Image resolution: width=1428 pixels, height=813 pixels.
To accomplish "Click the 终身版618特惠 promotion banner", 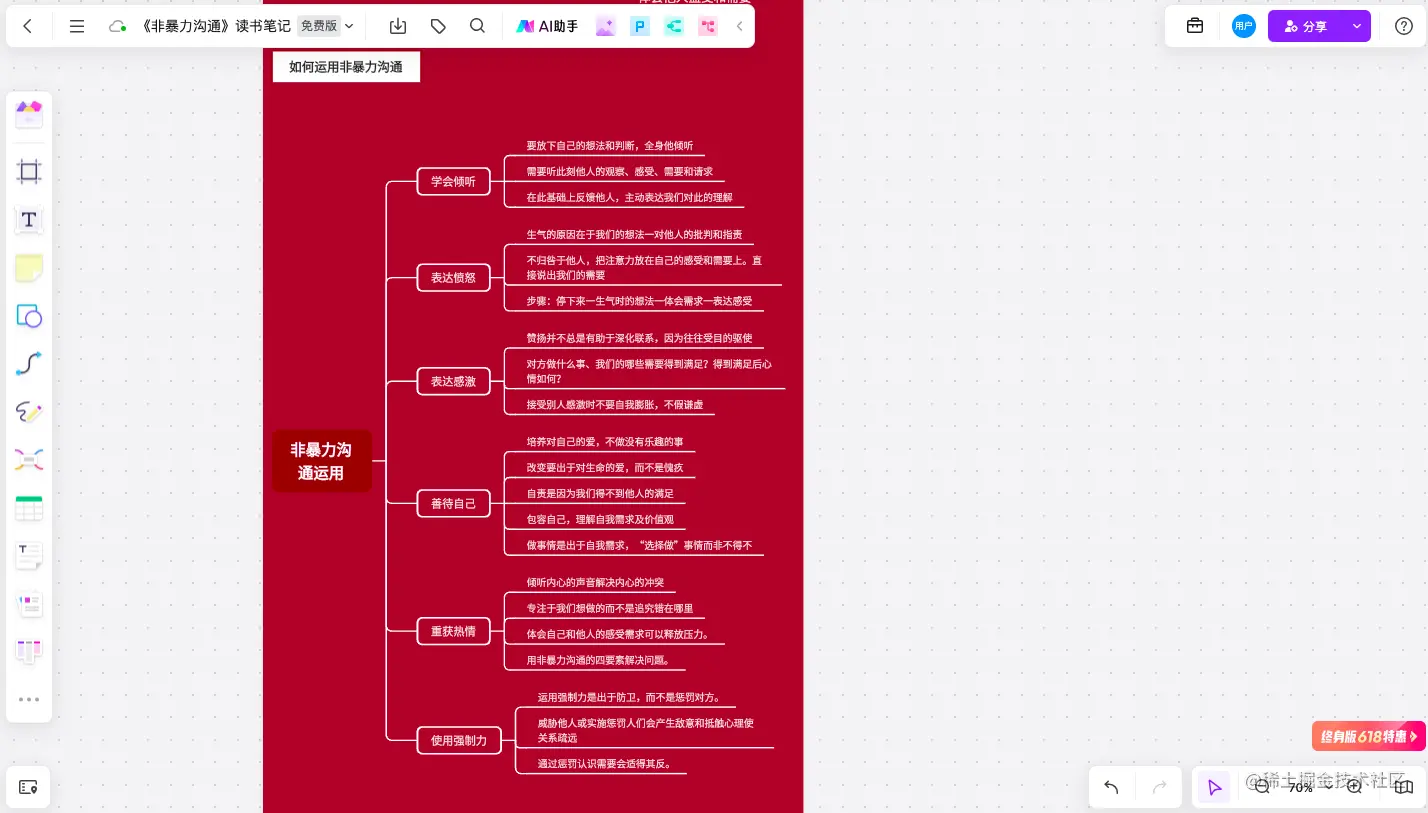I will [x=1368, y=736].
